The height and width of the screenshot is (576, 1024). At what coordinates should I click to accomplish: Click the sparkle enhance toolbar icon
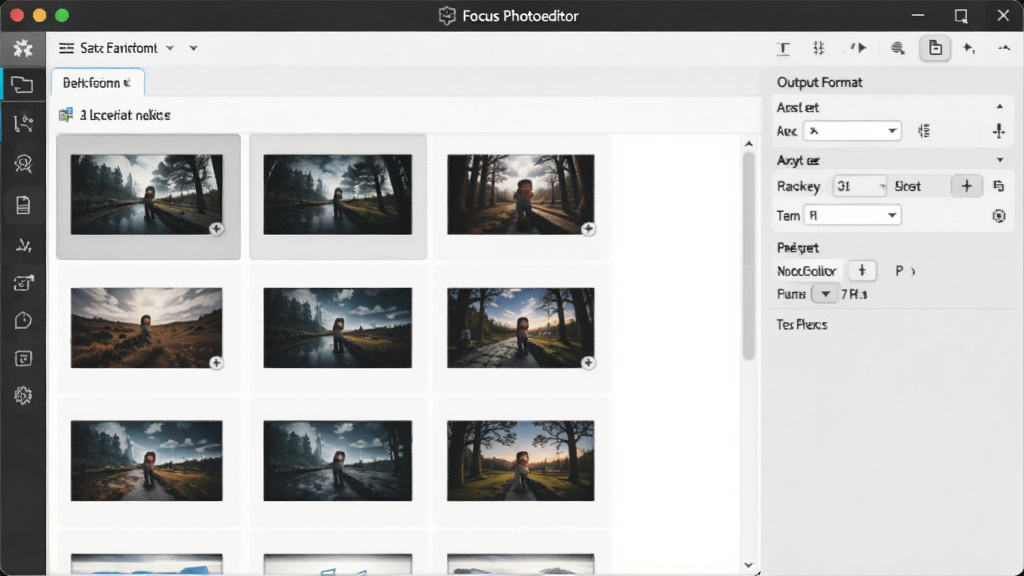969,48
